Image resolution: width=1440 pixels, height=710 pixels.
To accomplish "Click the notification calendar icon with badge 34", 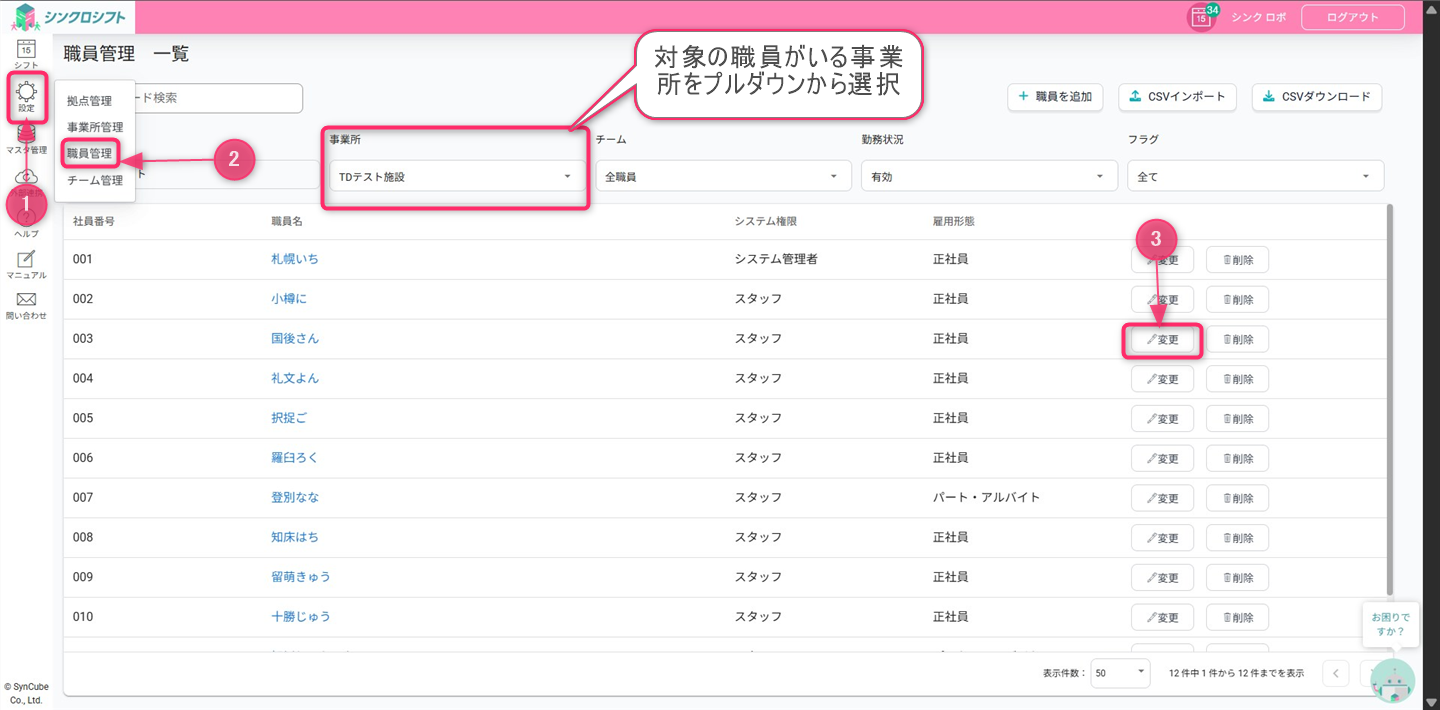I will [x=1201, y=17].
